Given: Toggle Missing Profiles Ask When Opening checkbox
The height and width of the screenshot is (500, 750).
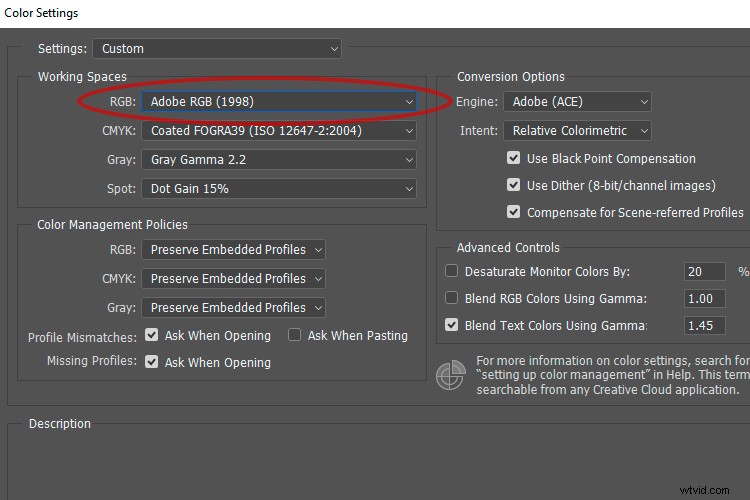Looking at the screenshot, I should coord(152,362).
